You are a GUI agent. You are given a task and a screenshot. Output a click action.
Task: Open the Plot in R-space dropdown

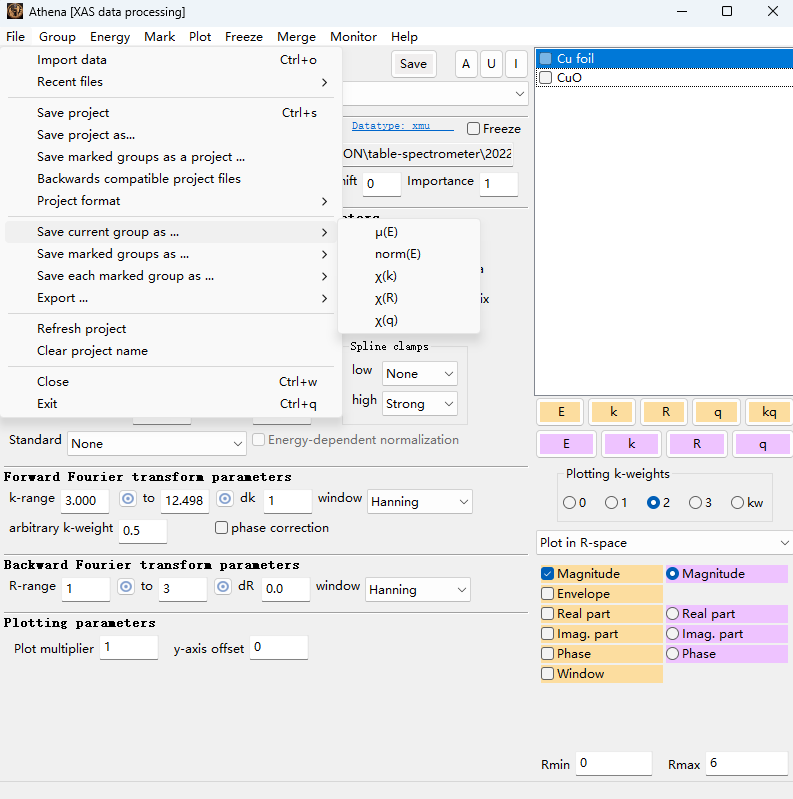point(663,543)
